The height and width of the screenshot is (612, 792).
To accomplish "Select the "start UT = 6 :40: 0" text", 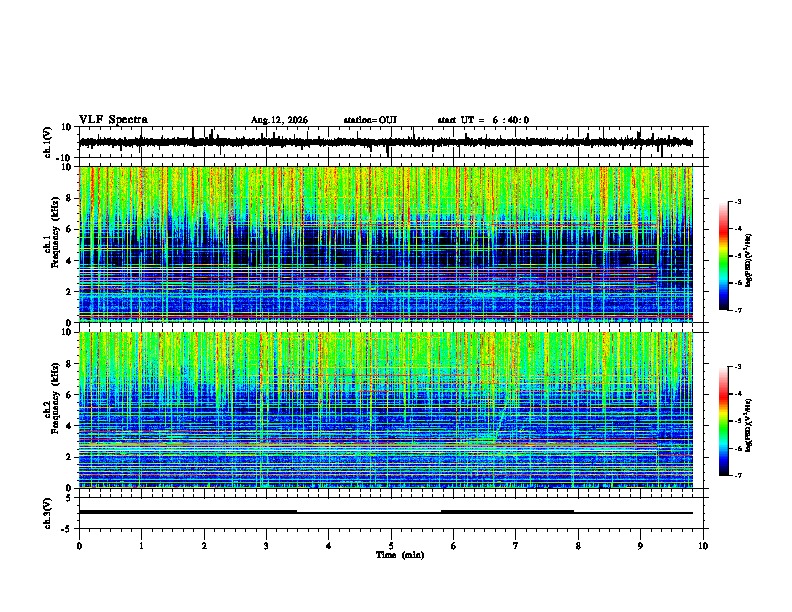I will click(483, 120).
